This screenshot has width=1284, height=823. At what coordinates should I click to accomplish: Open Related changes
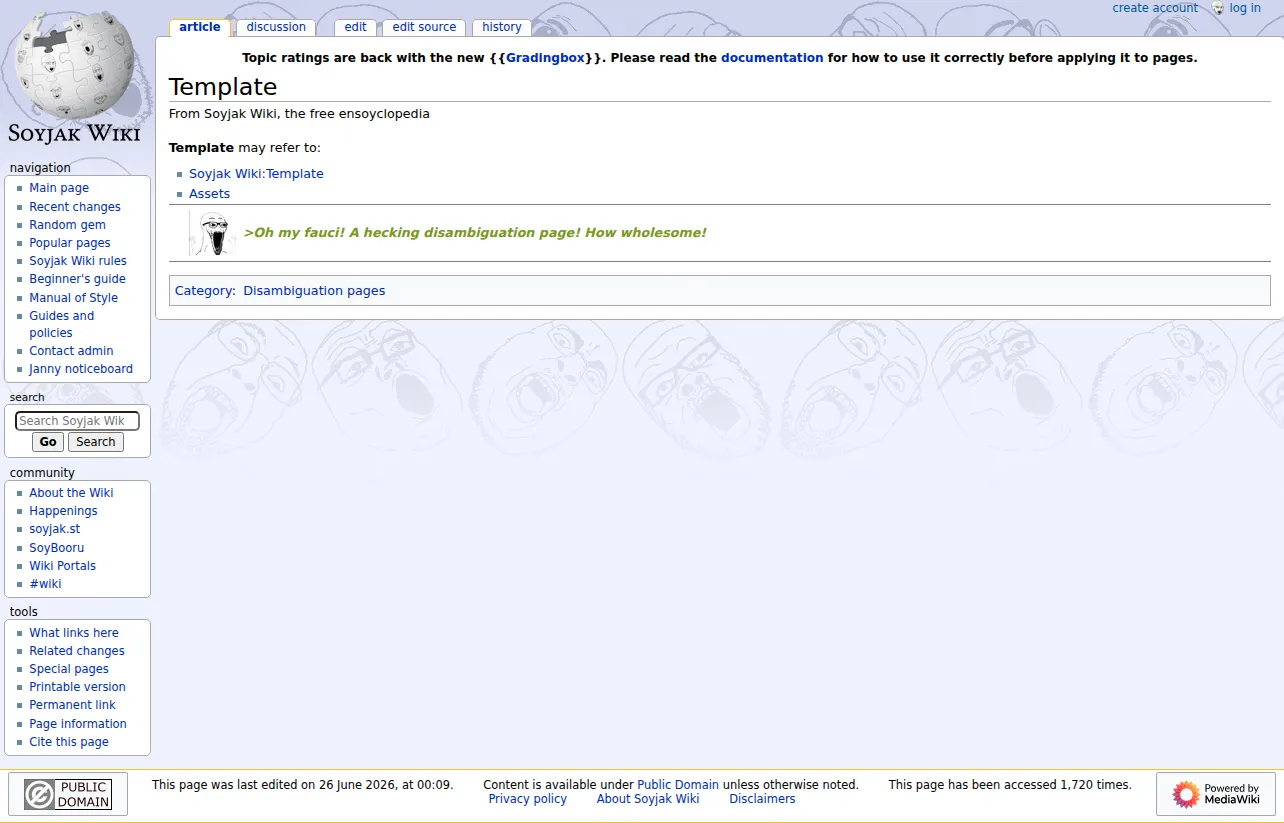77,651
